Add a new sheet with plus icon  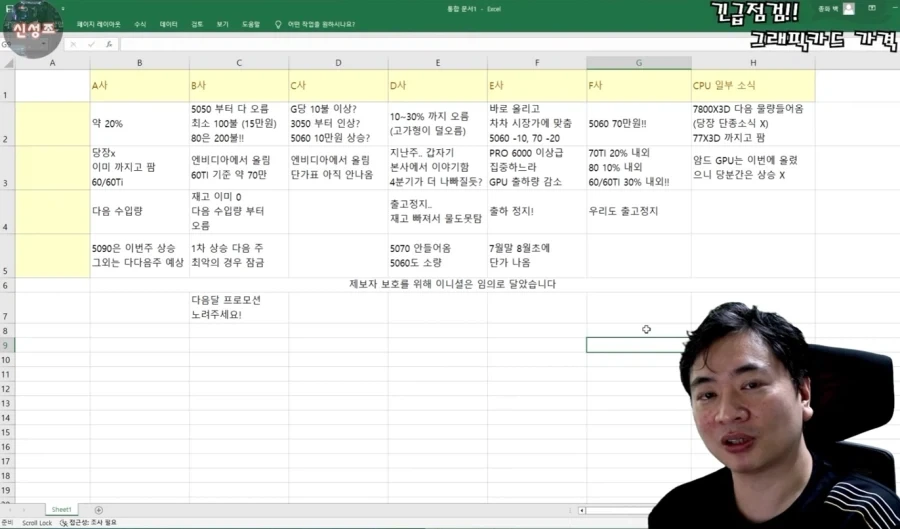[99, 510]
